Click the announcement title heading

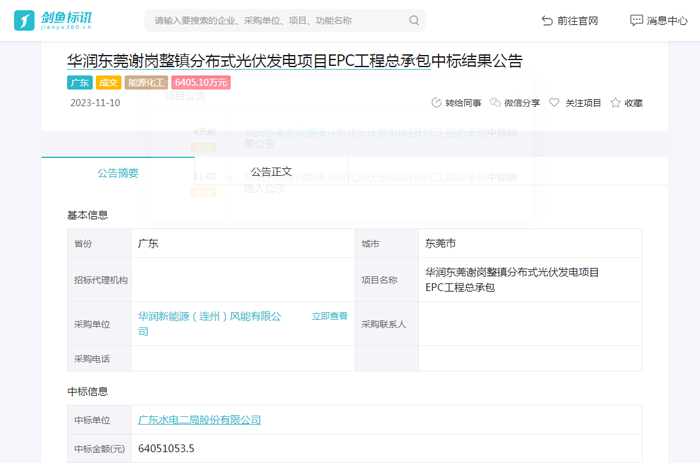(295, 61)
